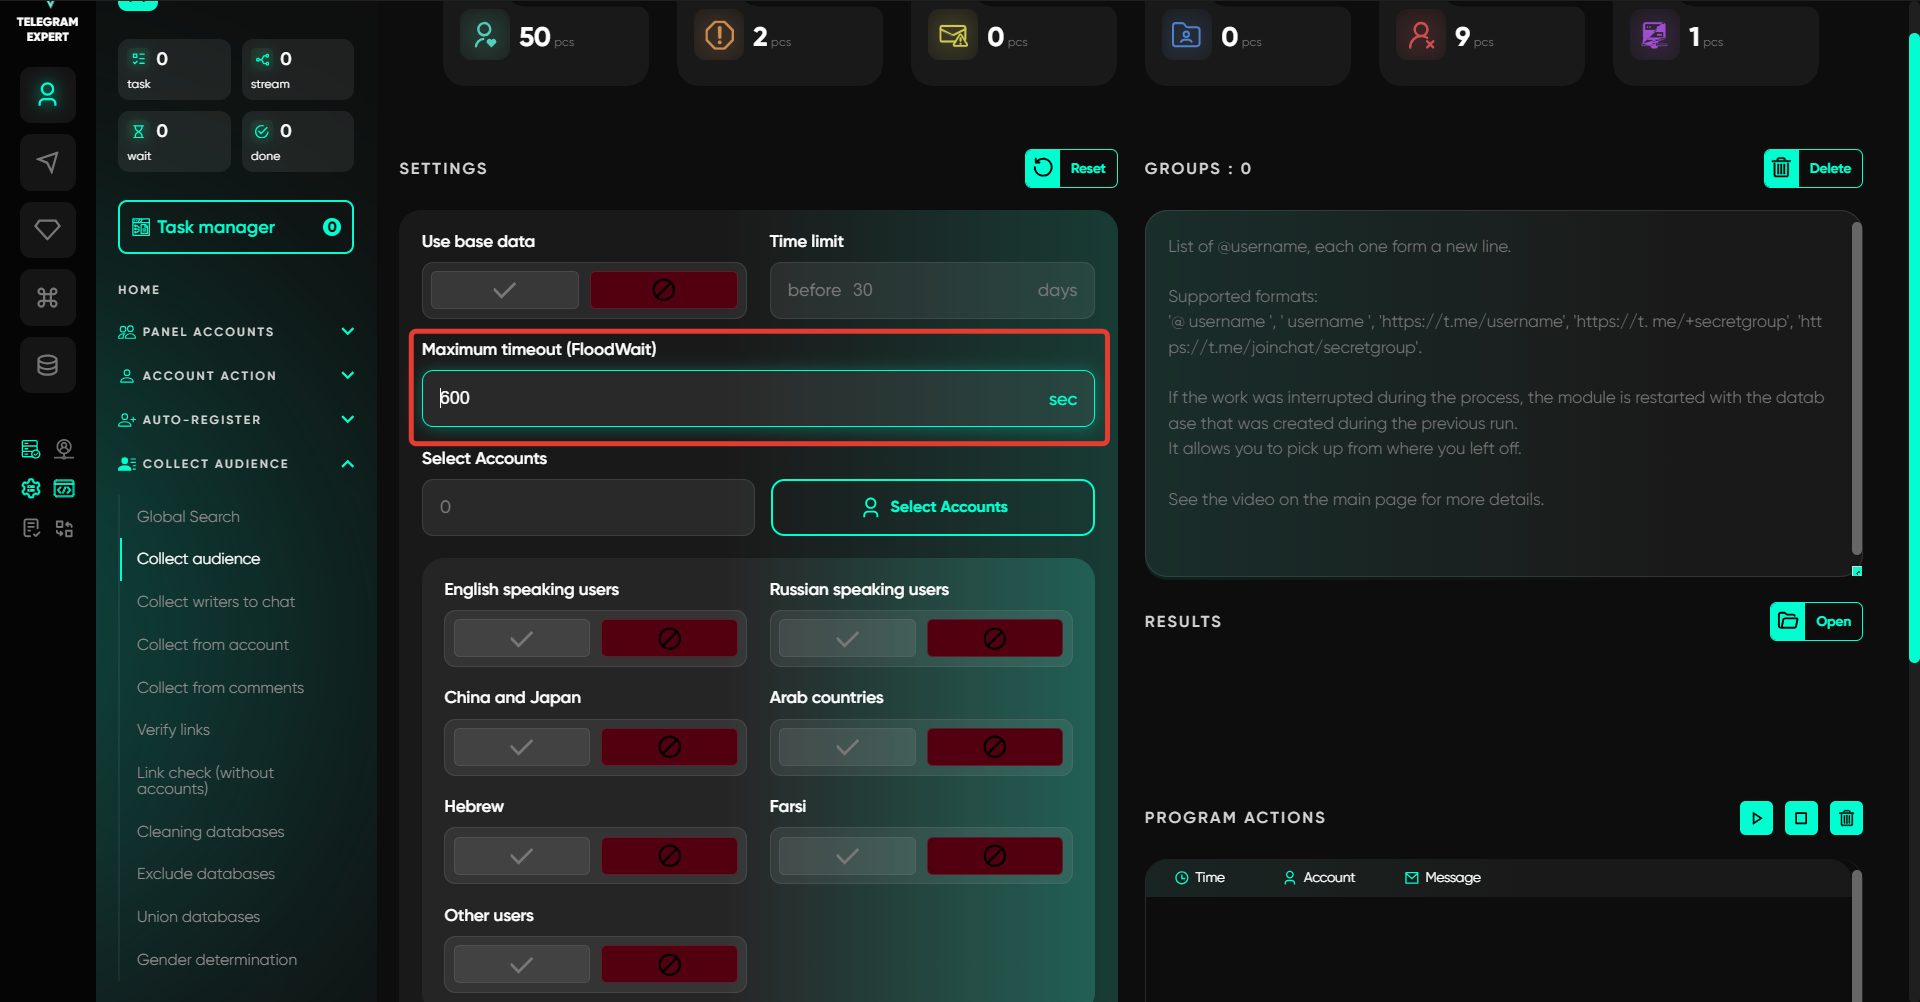
Task: Click the groups list scrollbar
Action: [1856, 390]
